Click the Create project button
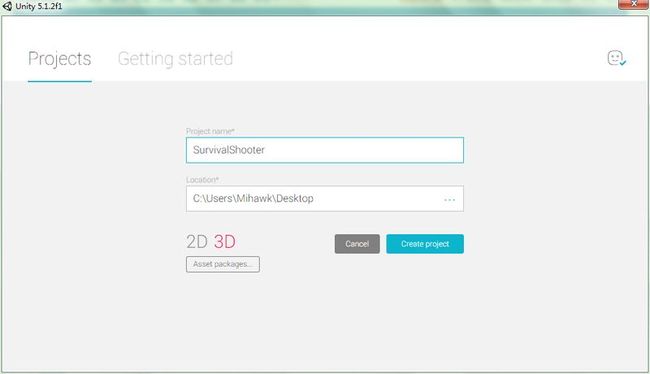The height and width of the screenshot is (374, 650). pos(425,244)
